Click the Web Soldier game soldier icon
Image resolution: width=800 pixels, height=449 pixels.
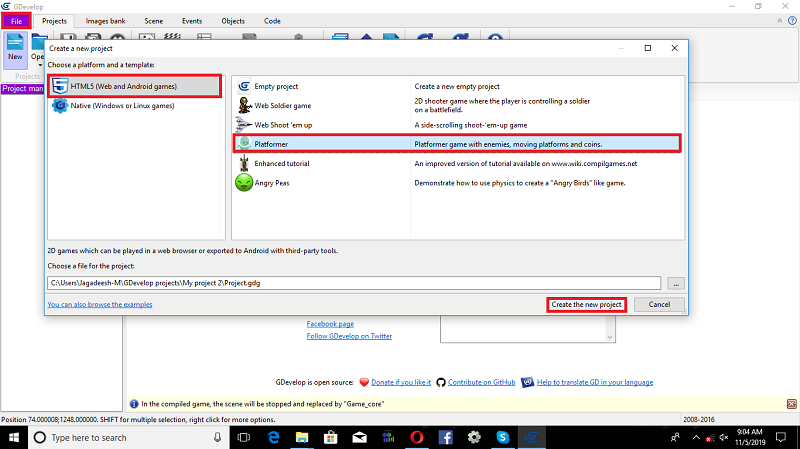[x=244, y=106]
